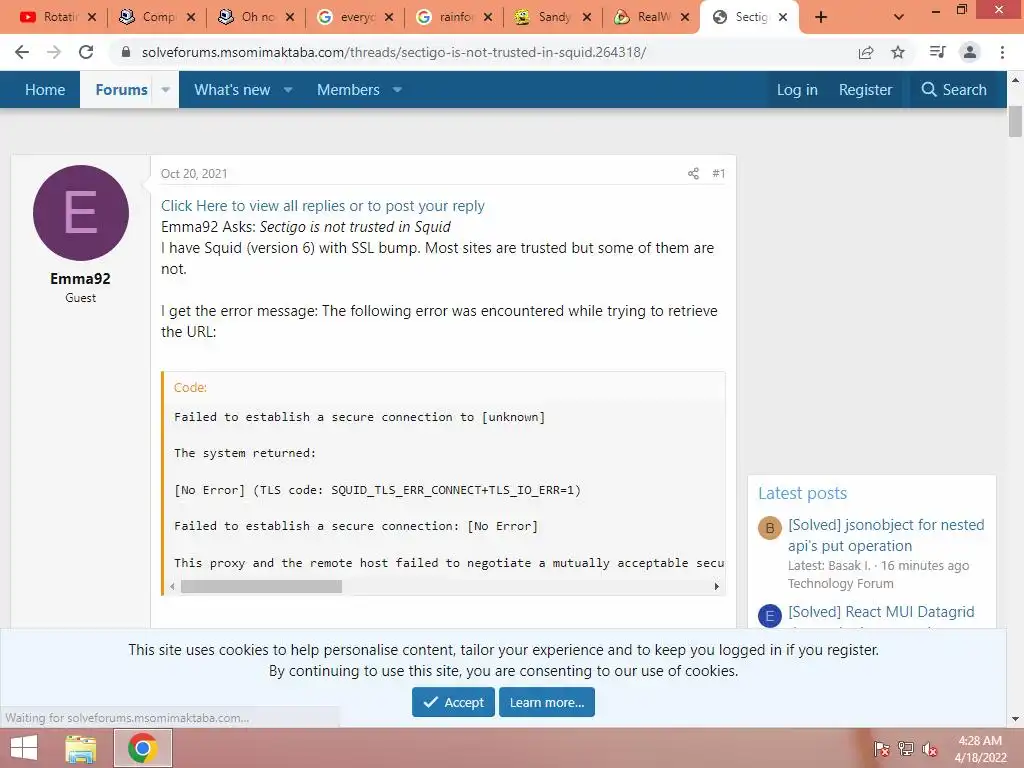Click the code block horizontal scrollbar thumb
Image resolution: width=1024 pixels, height=768 pixels.
[261, 586]
